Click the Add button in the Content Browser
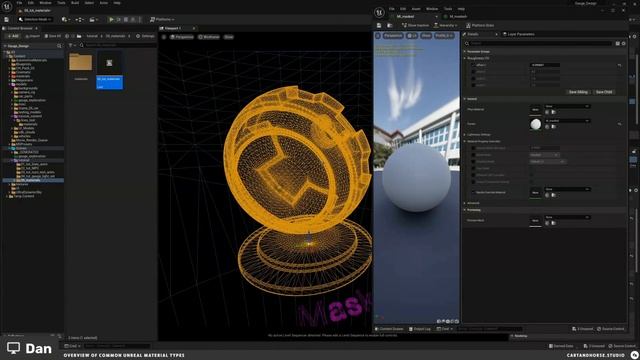Screen dimensions: 640x360 coord(13,36)
